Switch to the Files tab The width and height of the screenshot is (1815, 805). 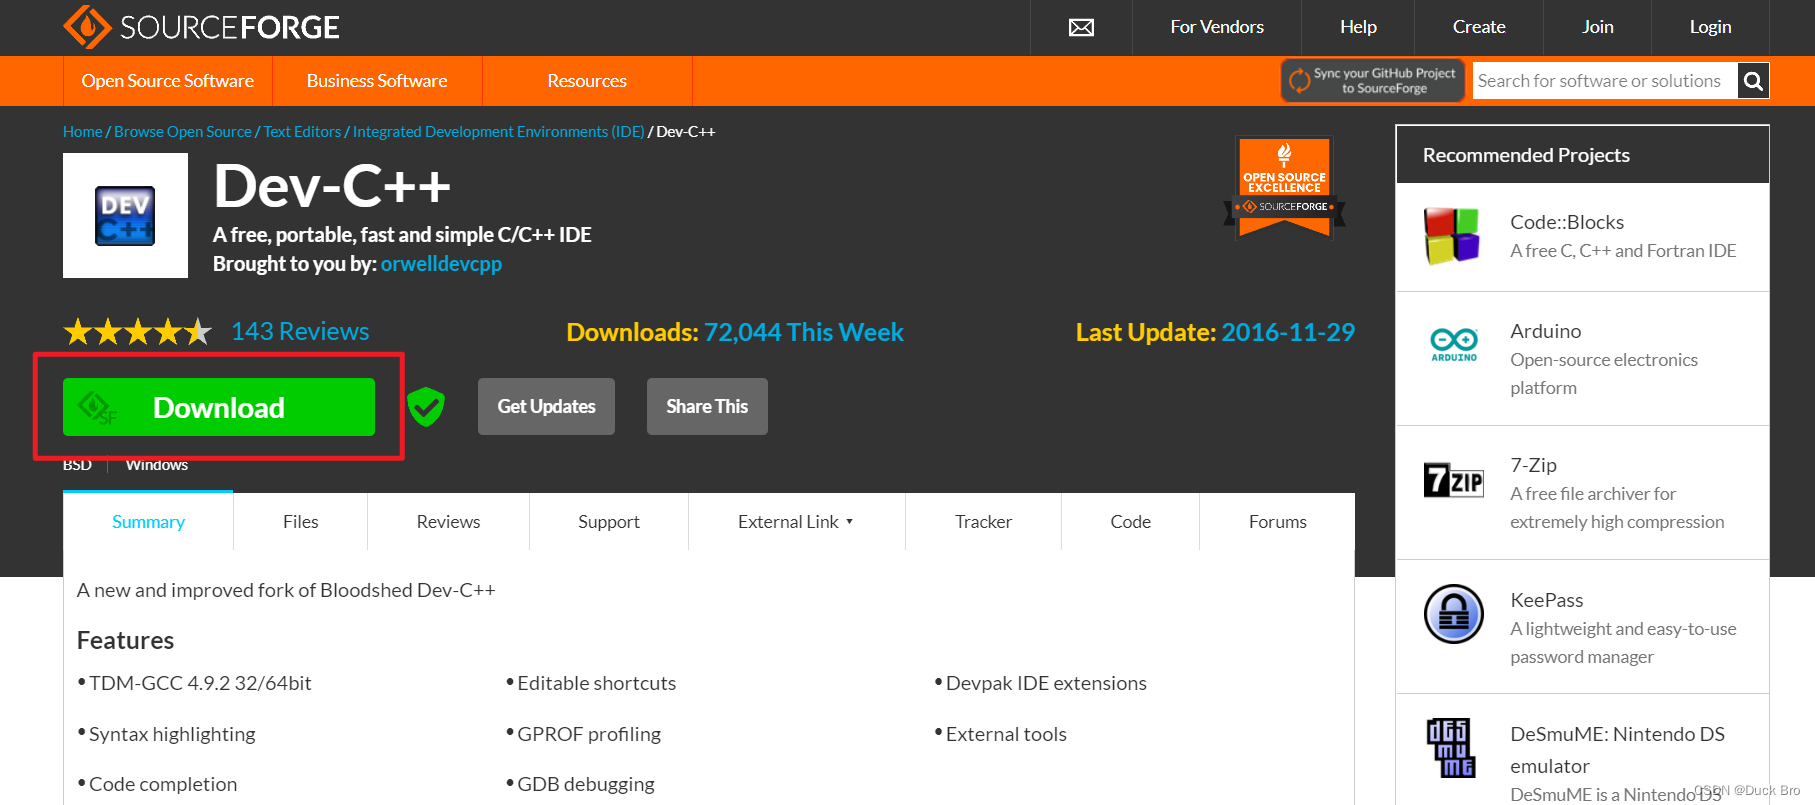(300, 522)
